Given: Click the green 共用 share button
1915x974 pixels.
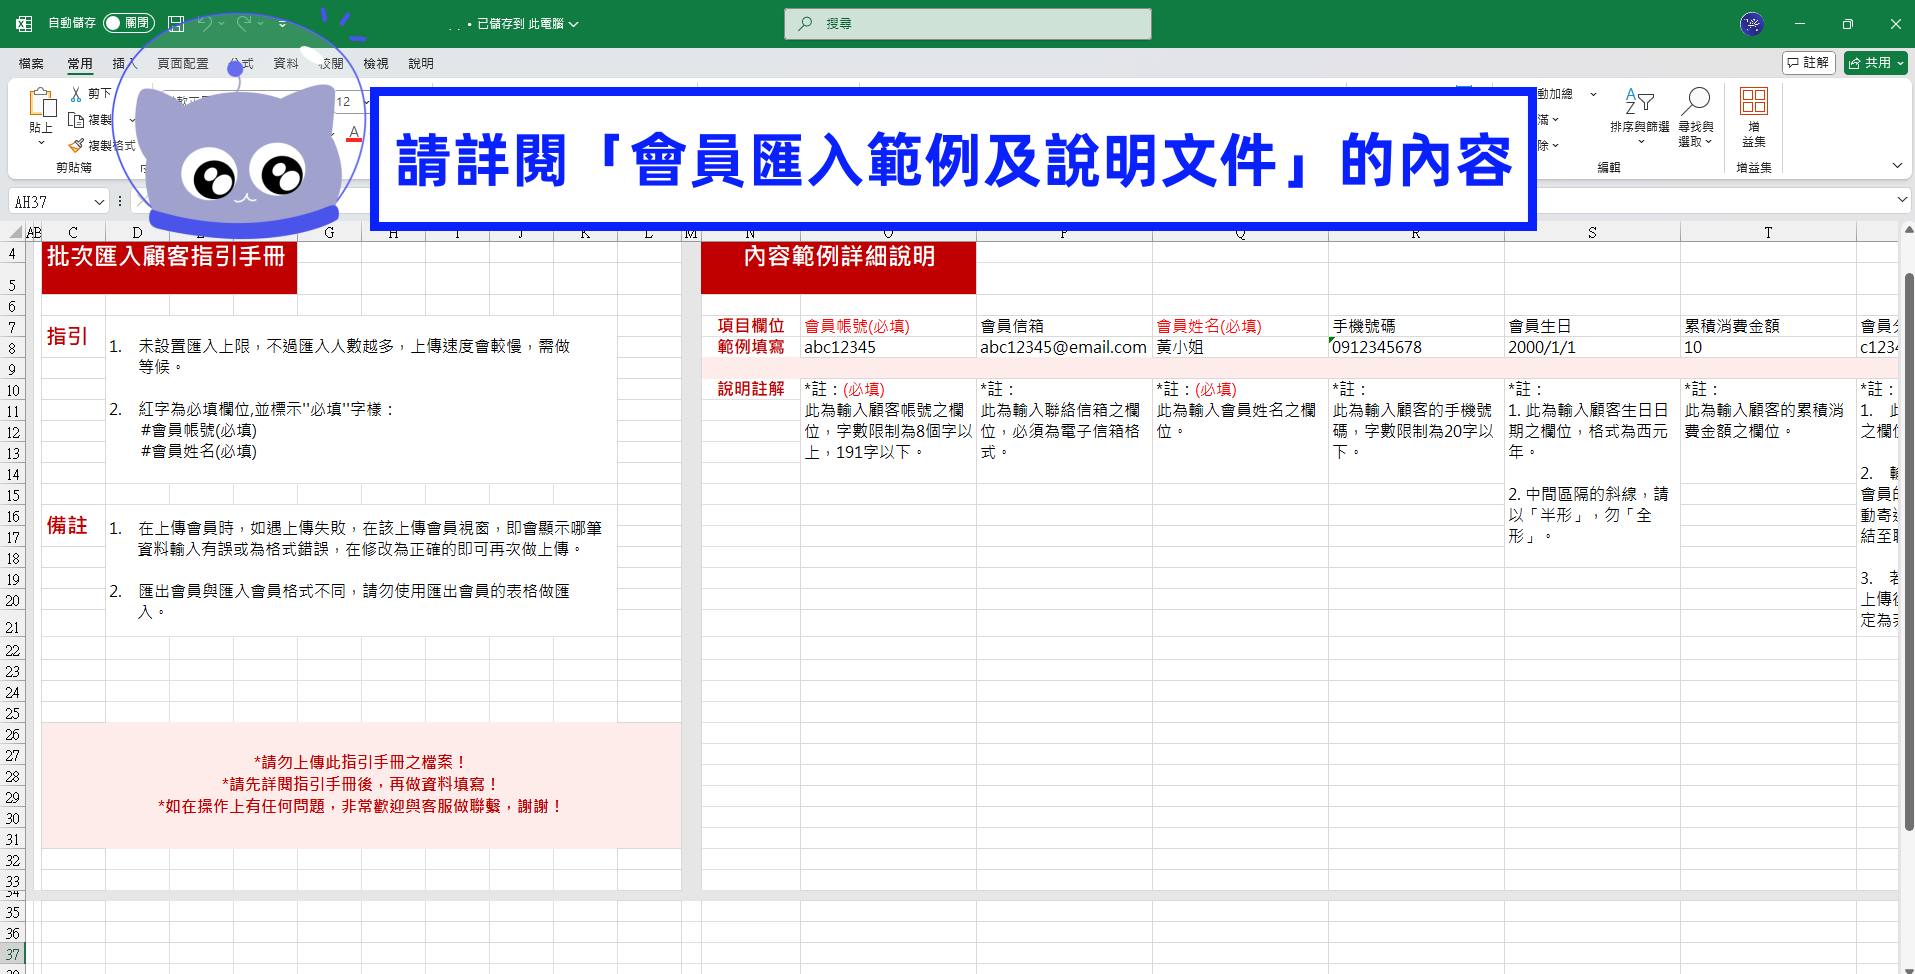Looking at the screenshot, I should (x=1875, y=63).
